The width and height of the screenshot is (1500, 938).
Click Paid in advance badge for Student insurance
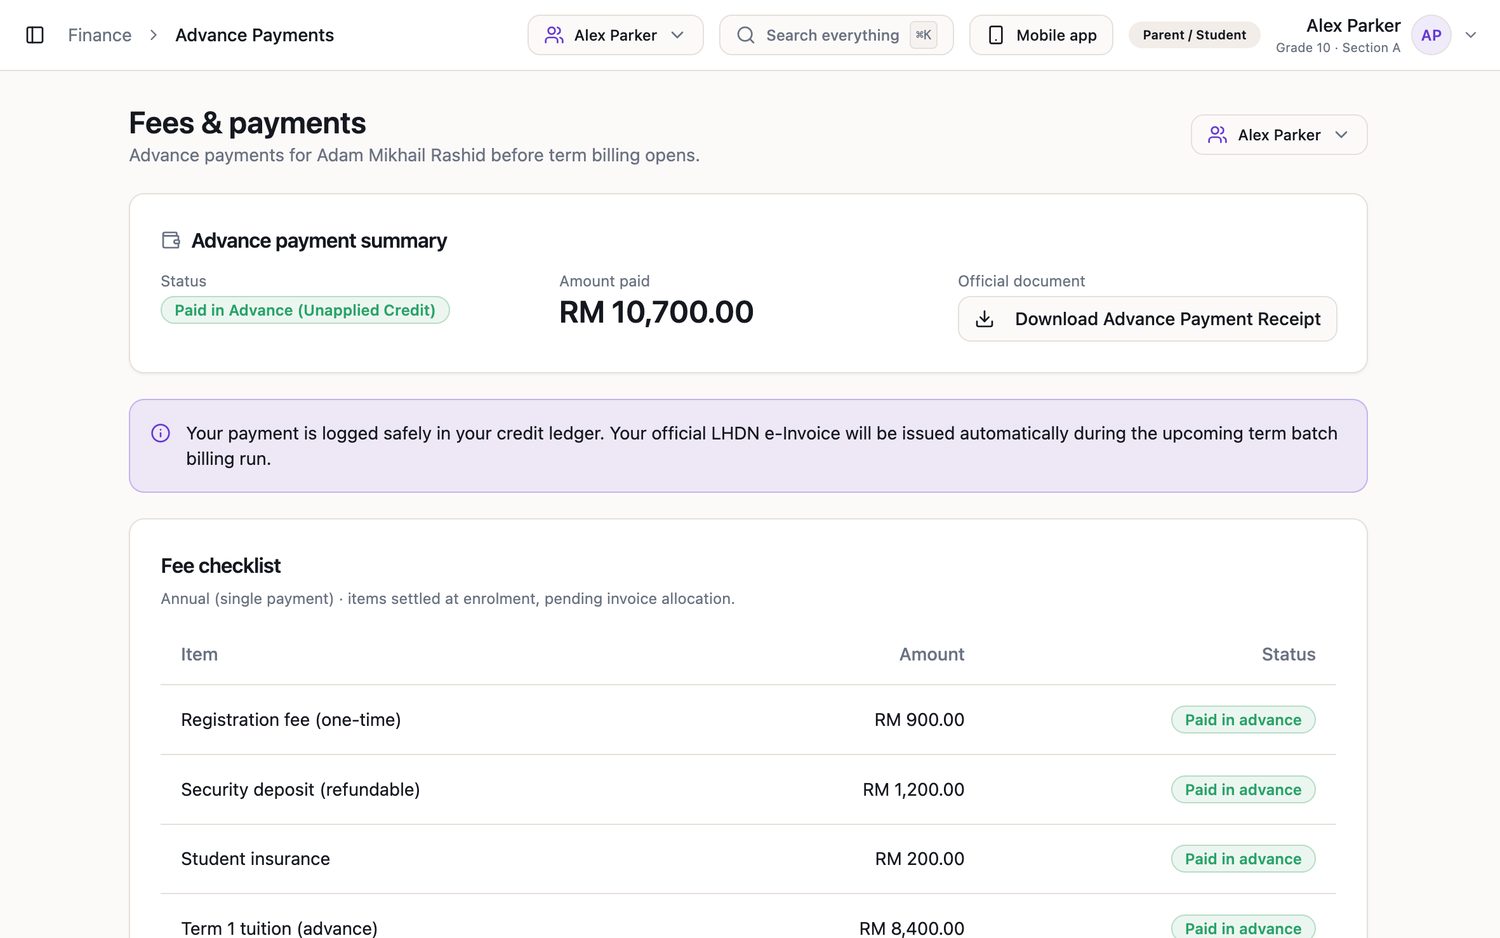click(1243, 859)
